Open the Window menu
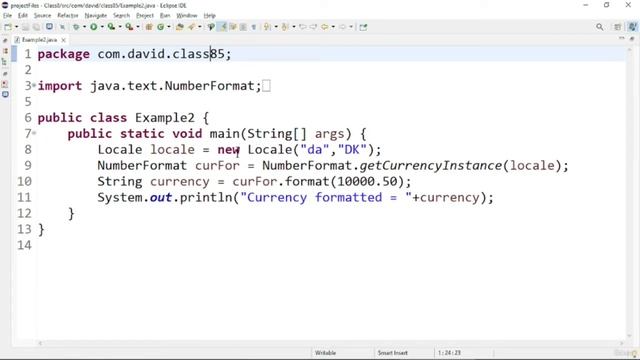Screen dimensions: 640x360 pyautogui.click(x=187, y=16)
